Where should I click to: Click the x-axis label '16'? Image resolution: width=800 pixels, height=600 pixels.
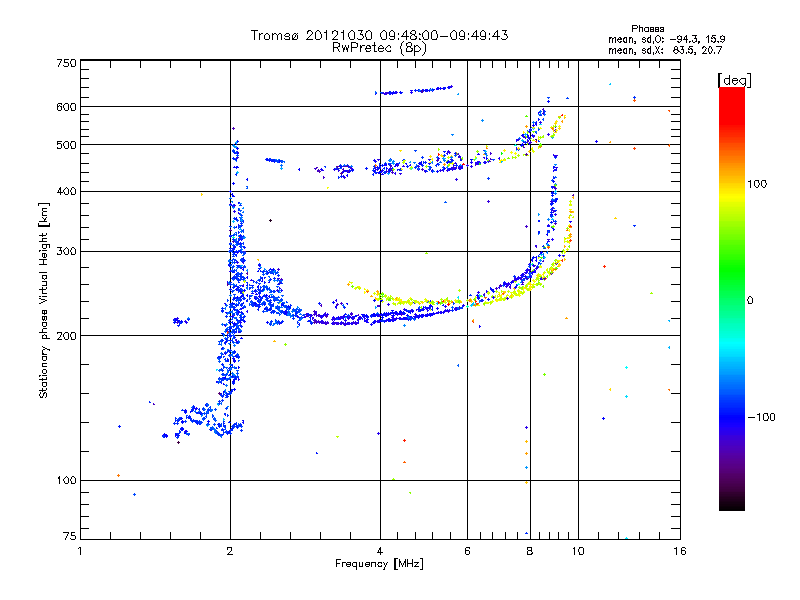pyautogui.click(x=680, y=551)
